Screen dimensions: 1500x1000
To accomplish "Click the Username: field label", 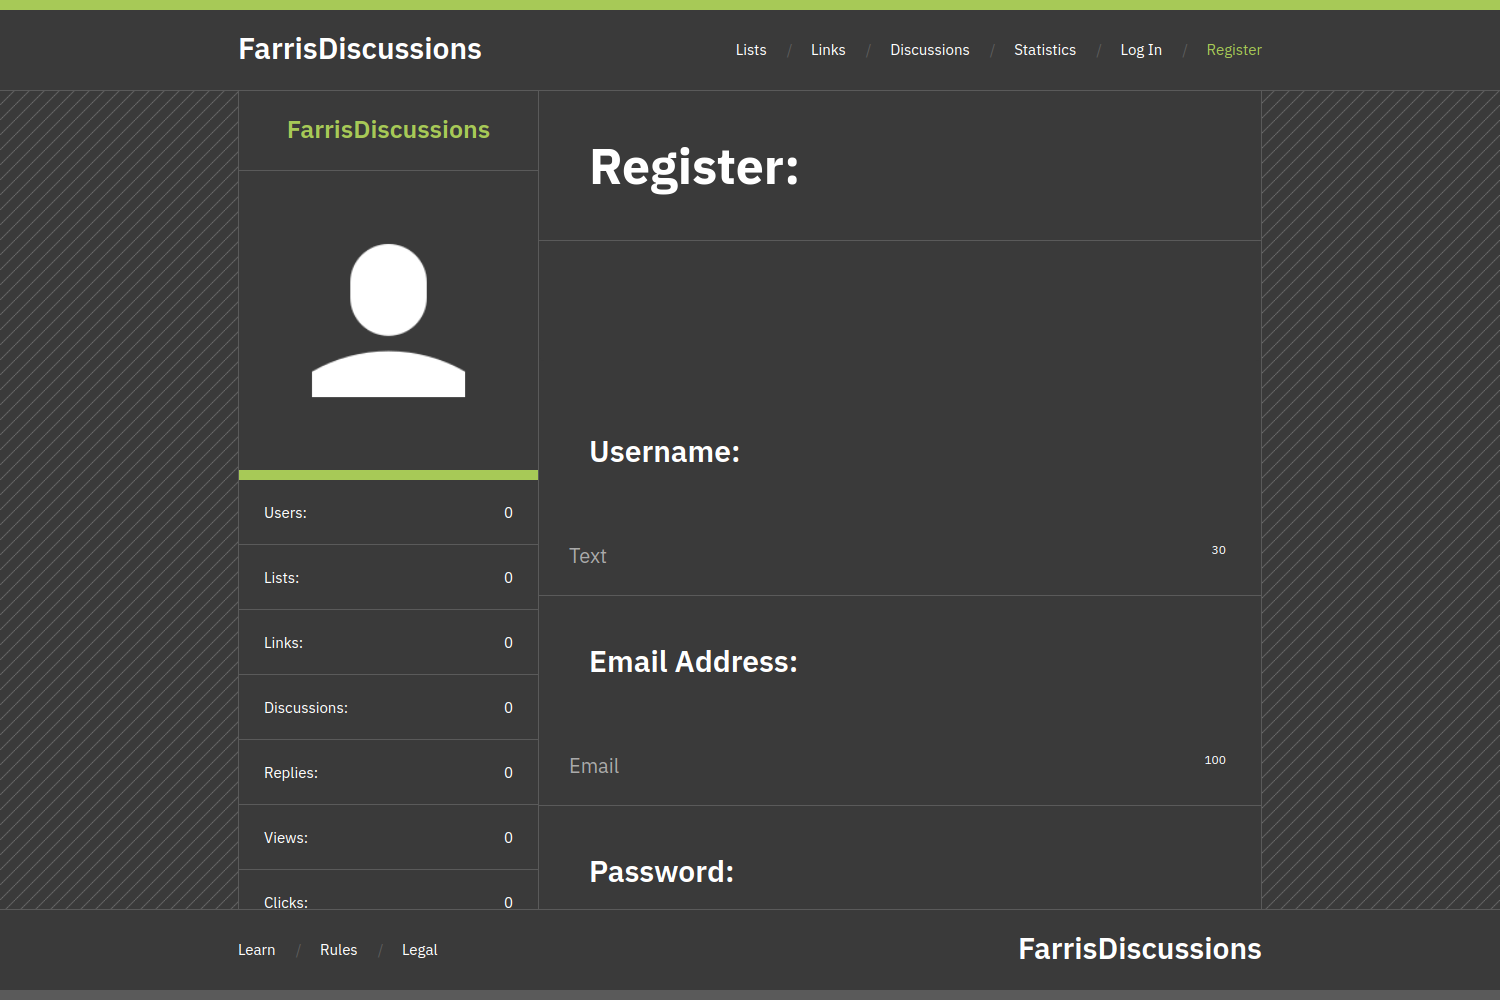I will point(664,452).
